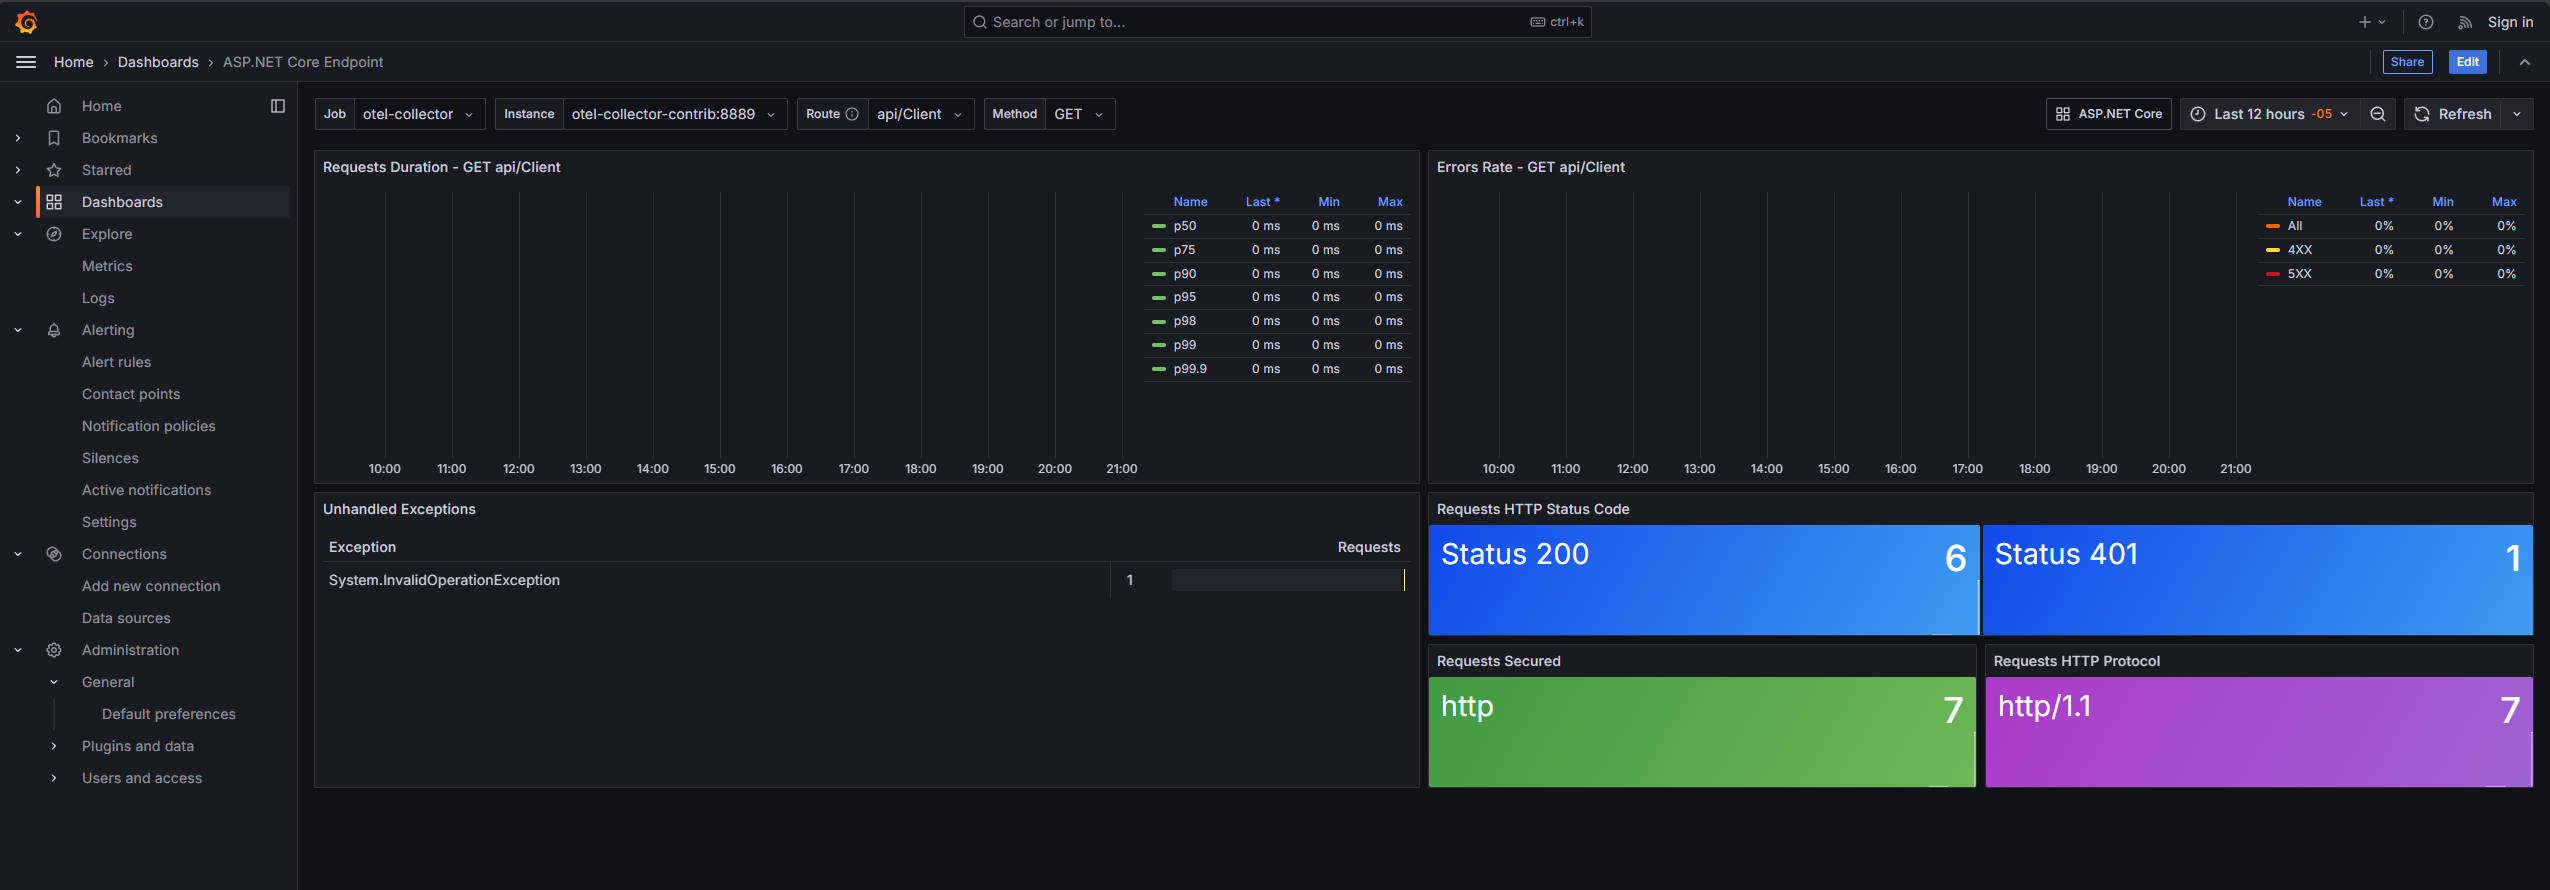The width and height of the screenshot is (2550, 890).
Task: Click the Status 200 stat panel
Action: click(x=1703, y=580)
